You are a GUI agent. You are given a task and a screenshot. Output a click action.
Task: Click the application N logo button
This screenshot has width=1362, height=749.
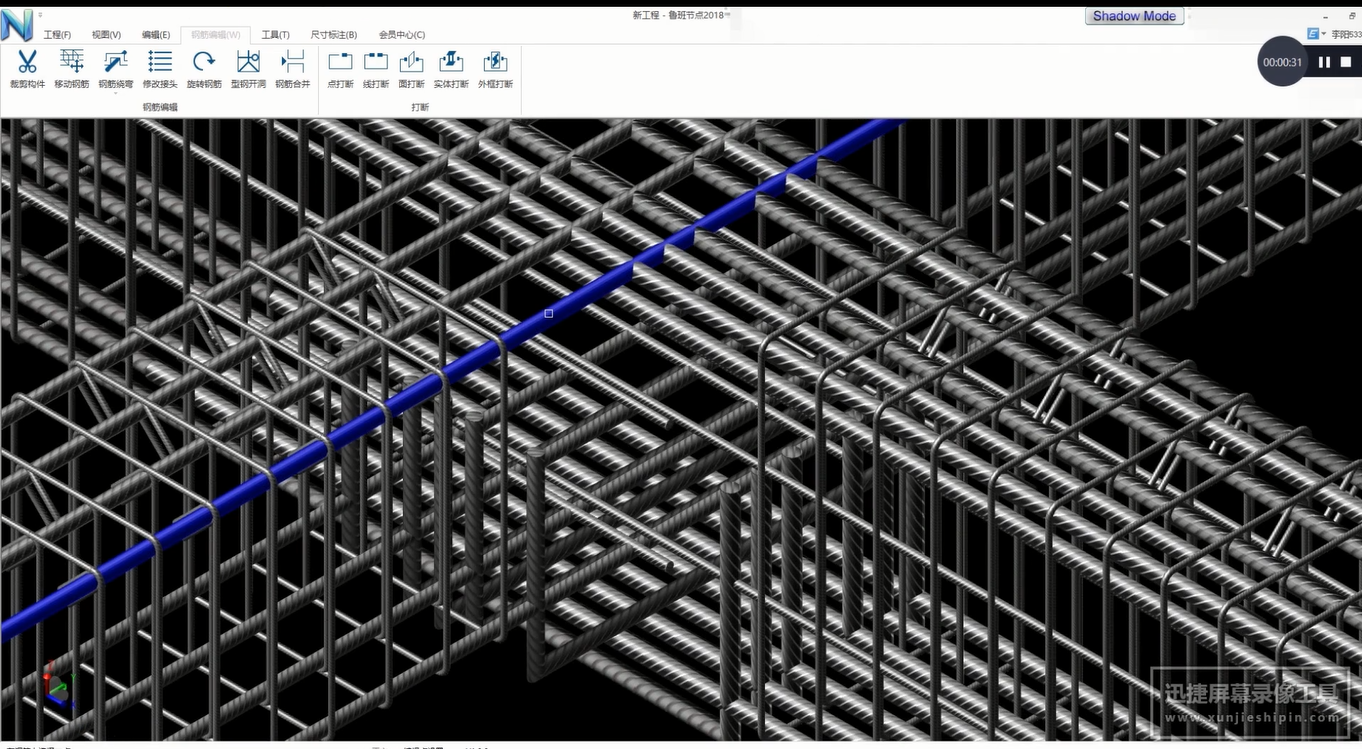click(17, 24)
